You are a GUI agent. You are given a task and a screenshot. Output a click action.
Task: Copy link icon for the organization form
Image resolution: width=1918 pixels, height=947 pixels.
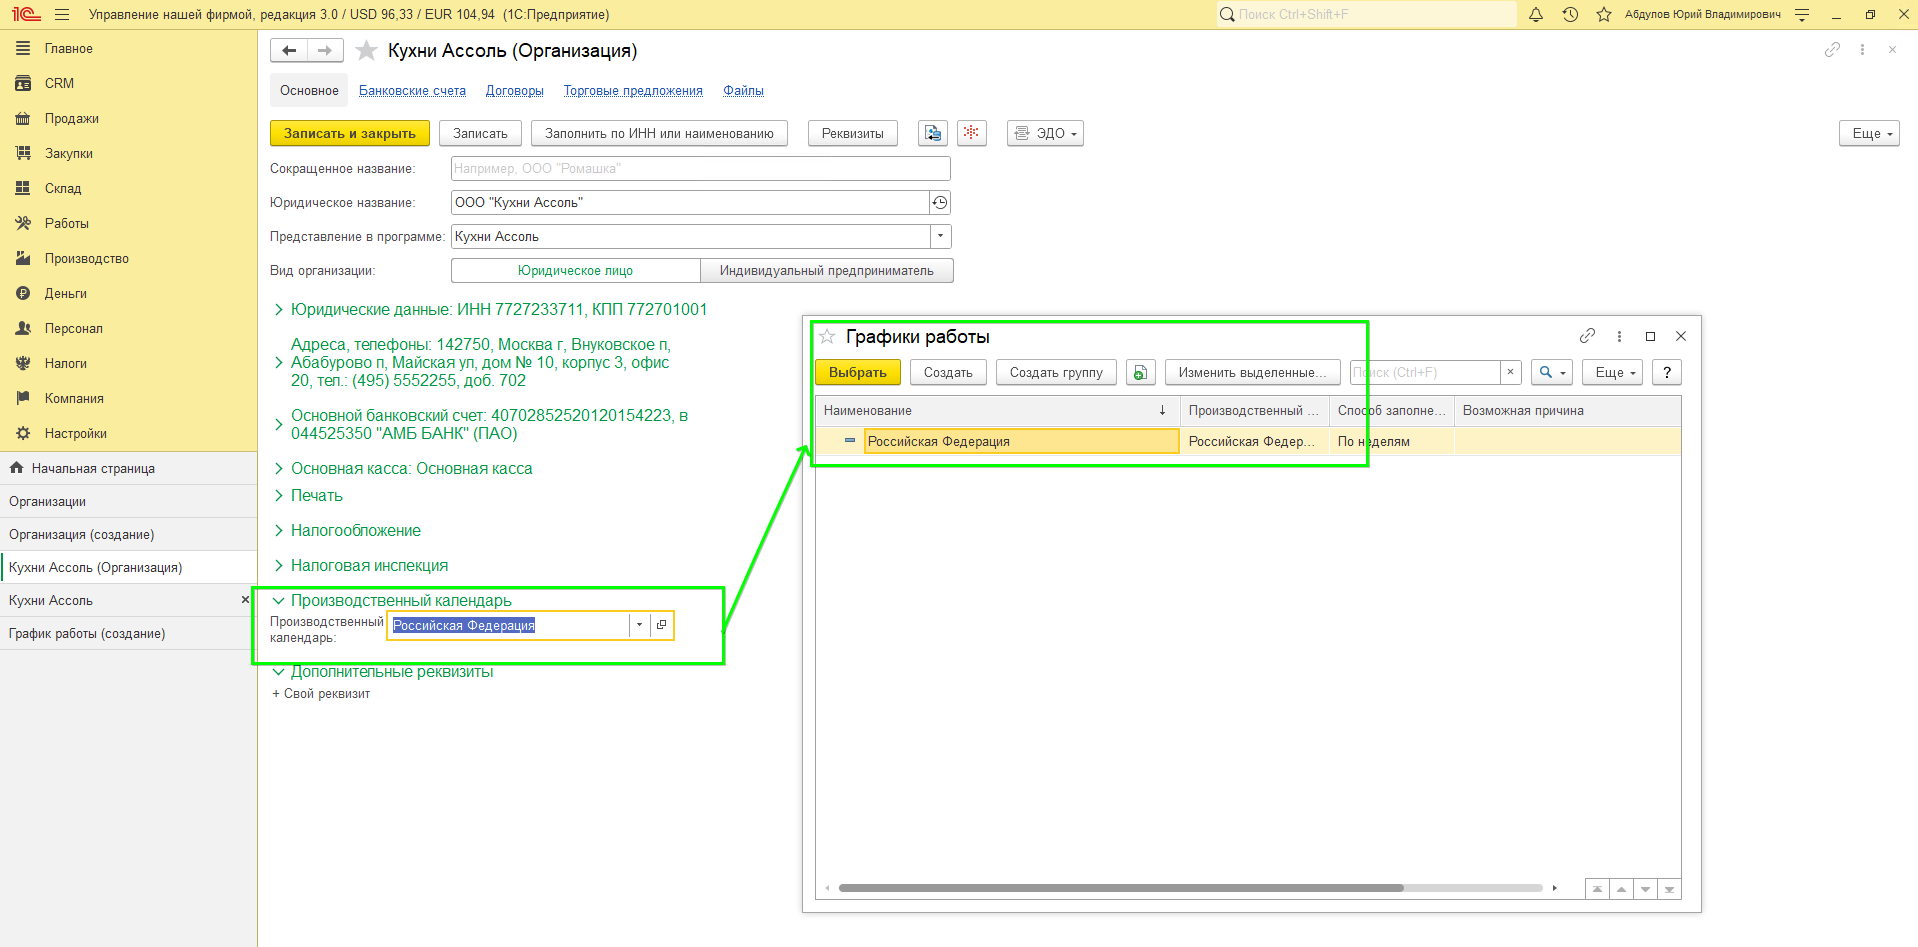click(x=1832, y=50)
